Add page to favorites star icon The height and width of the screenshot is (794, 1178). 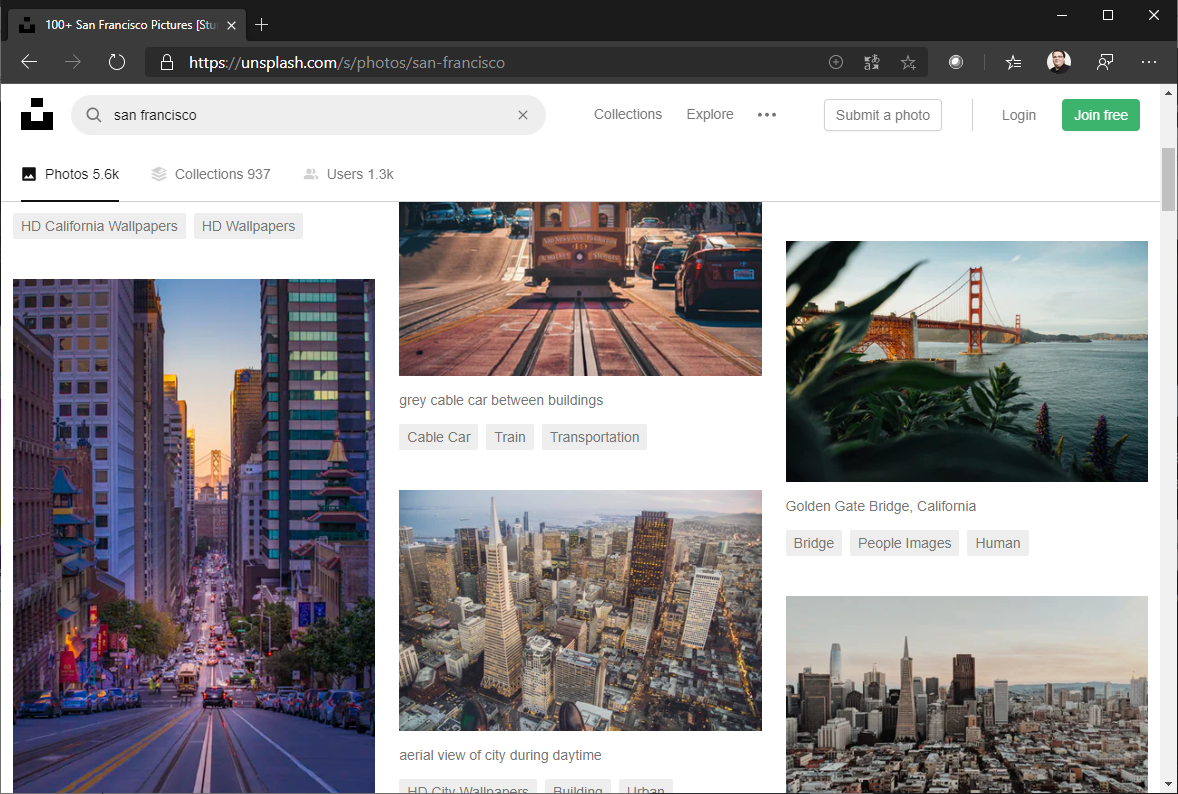[908, 62]
